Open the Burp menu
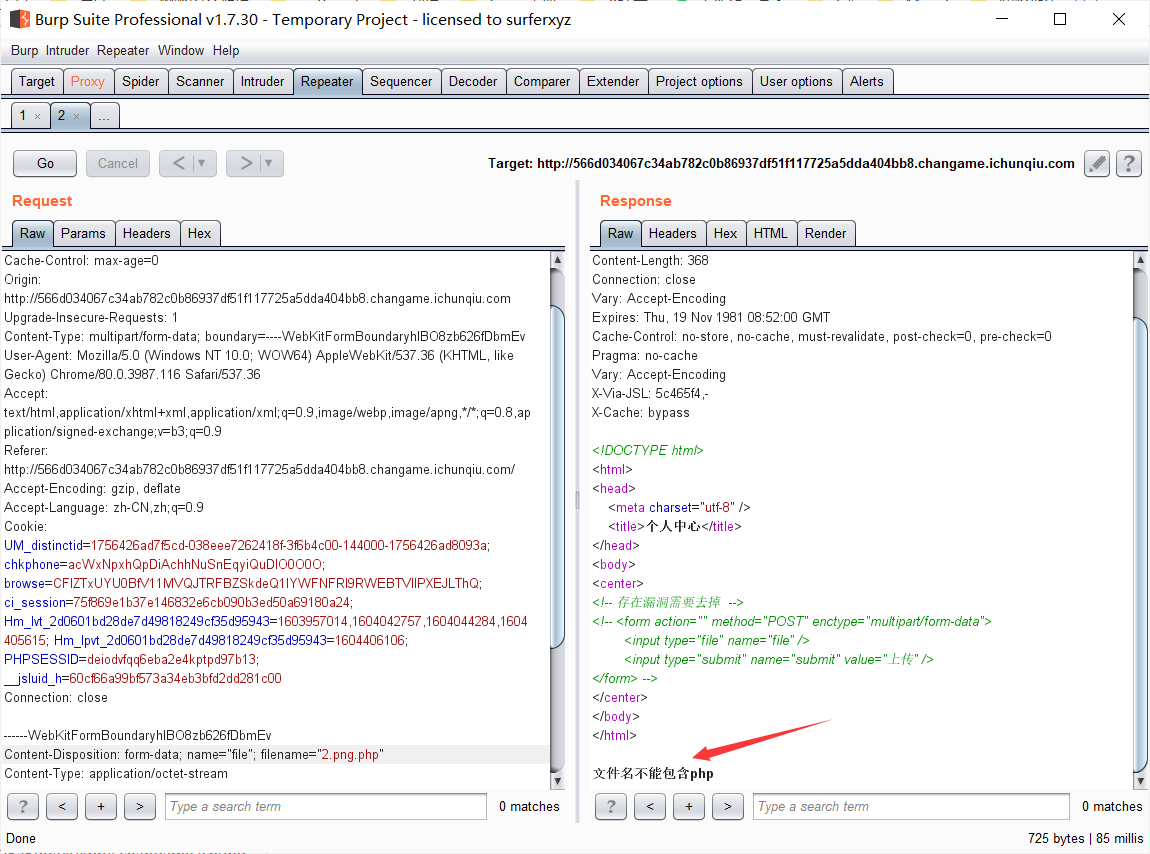The height and width of the screenshot is (854, 1150). click(24, 51)
